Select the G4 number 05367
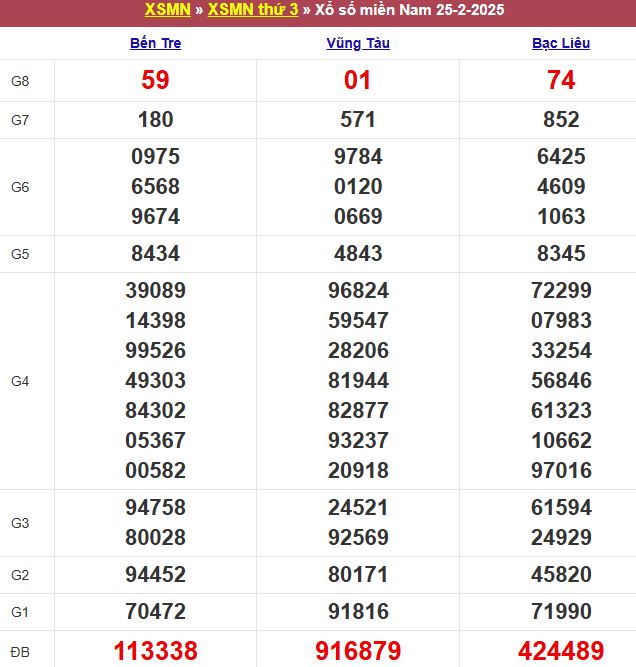This screenshot has width=636, height=667. tap(155, 440)
